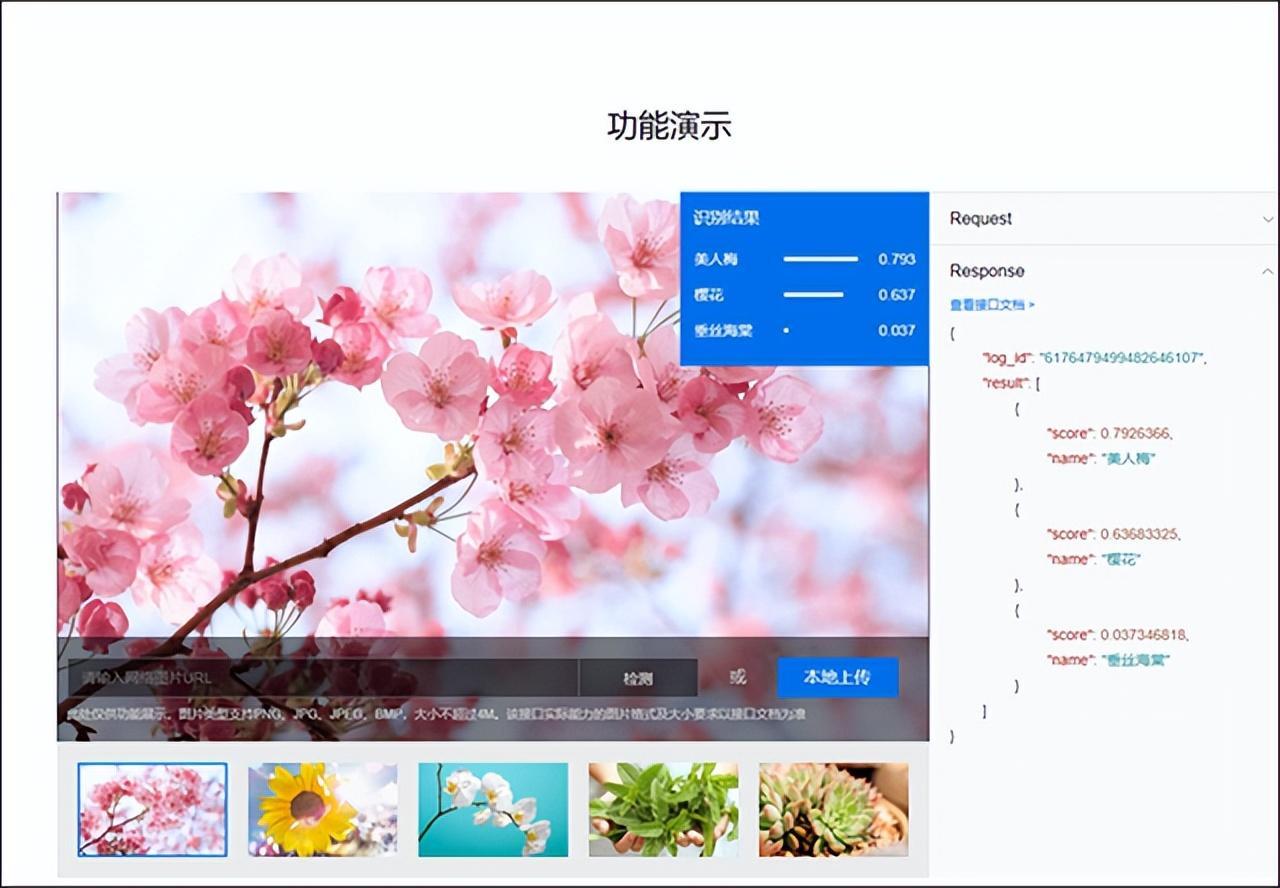
Task: Click the 识别结果 results panel title
Action: (x=726, y=218)
